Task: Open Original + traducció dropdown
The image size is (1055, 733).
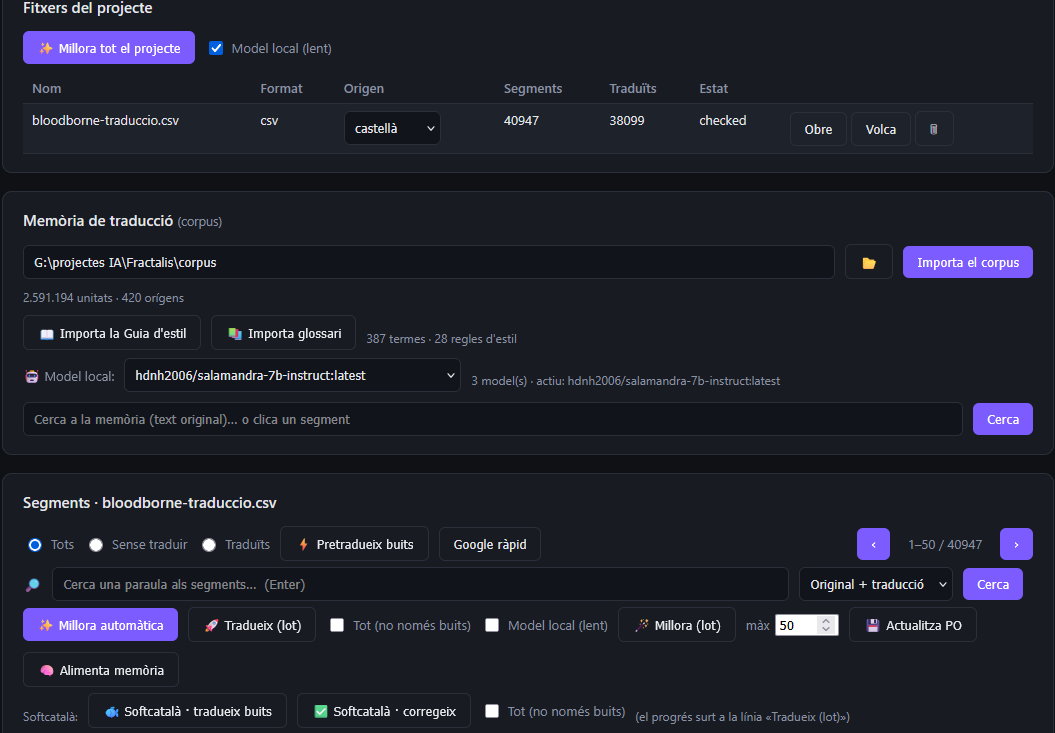Action: (876, 584)
